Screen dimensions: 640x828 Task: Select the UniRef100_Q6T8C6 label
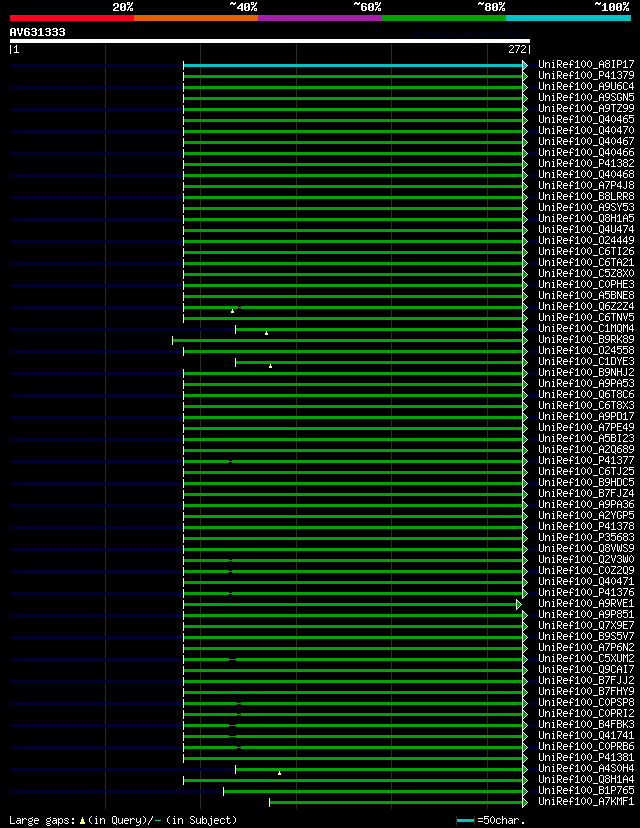586,394
